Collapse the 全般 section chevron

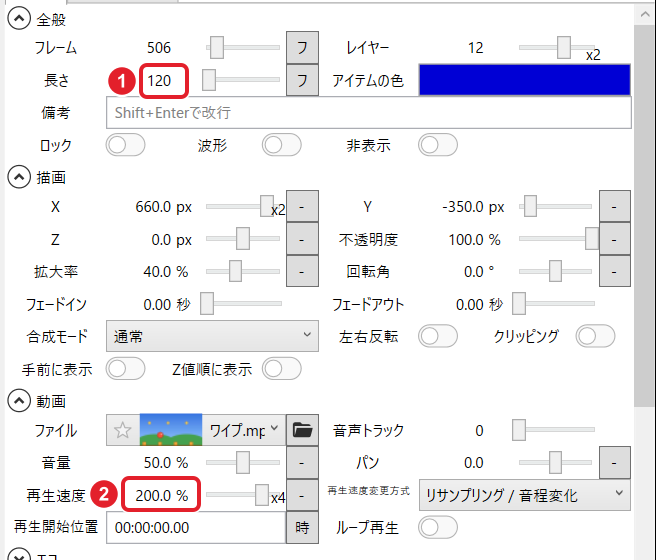pos(19,19)
